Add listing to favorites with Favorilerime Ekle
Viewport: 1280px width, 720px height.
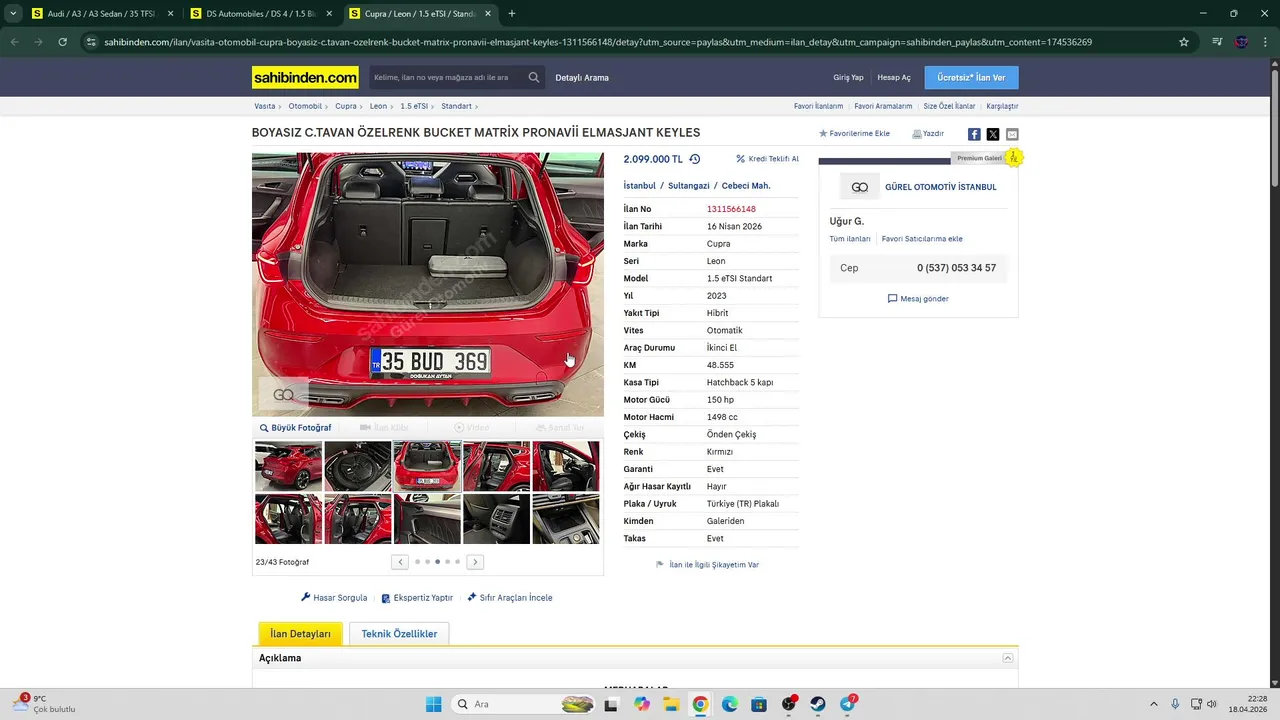pyautogui.click(x=854, y=133)
